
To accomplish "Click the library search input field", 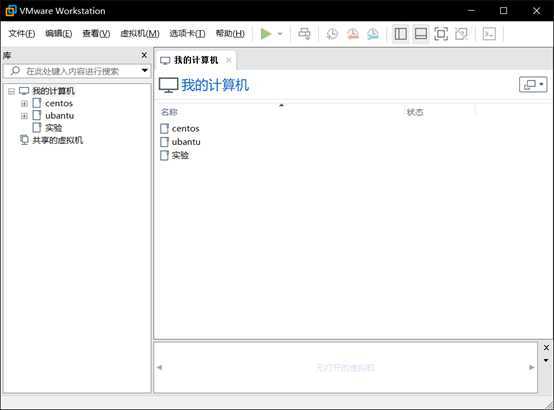I will pyautogui.click(x=72, y=71).
